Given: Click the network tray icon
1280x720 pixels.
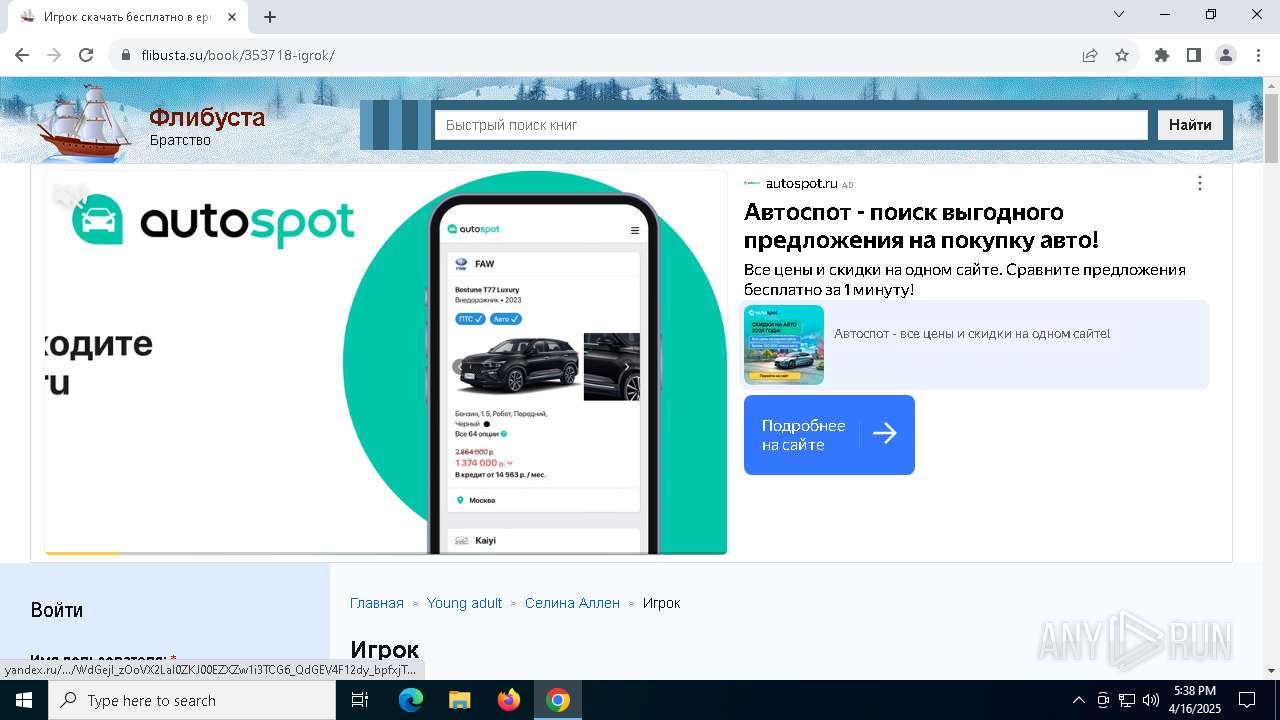Looking at the screenshot, I should pos(1127,700).
